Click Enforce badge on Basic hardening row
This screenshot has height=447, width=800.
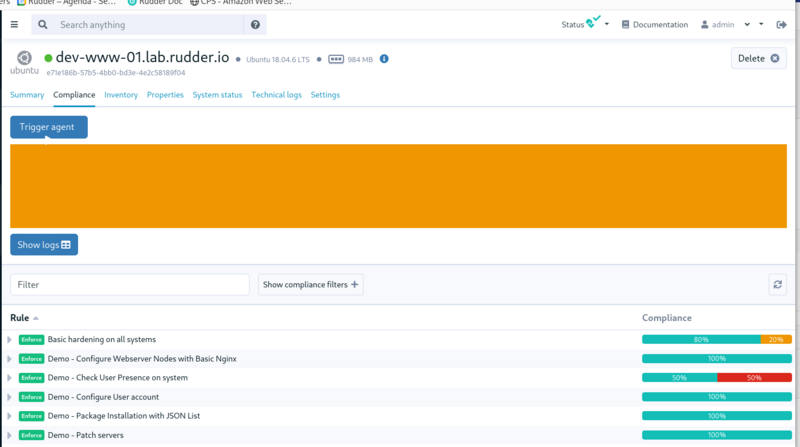[31, 339]
